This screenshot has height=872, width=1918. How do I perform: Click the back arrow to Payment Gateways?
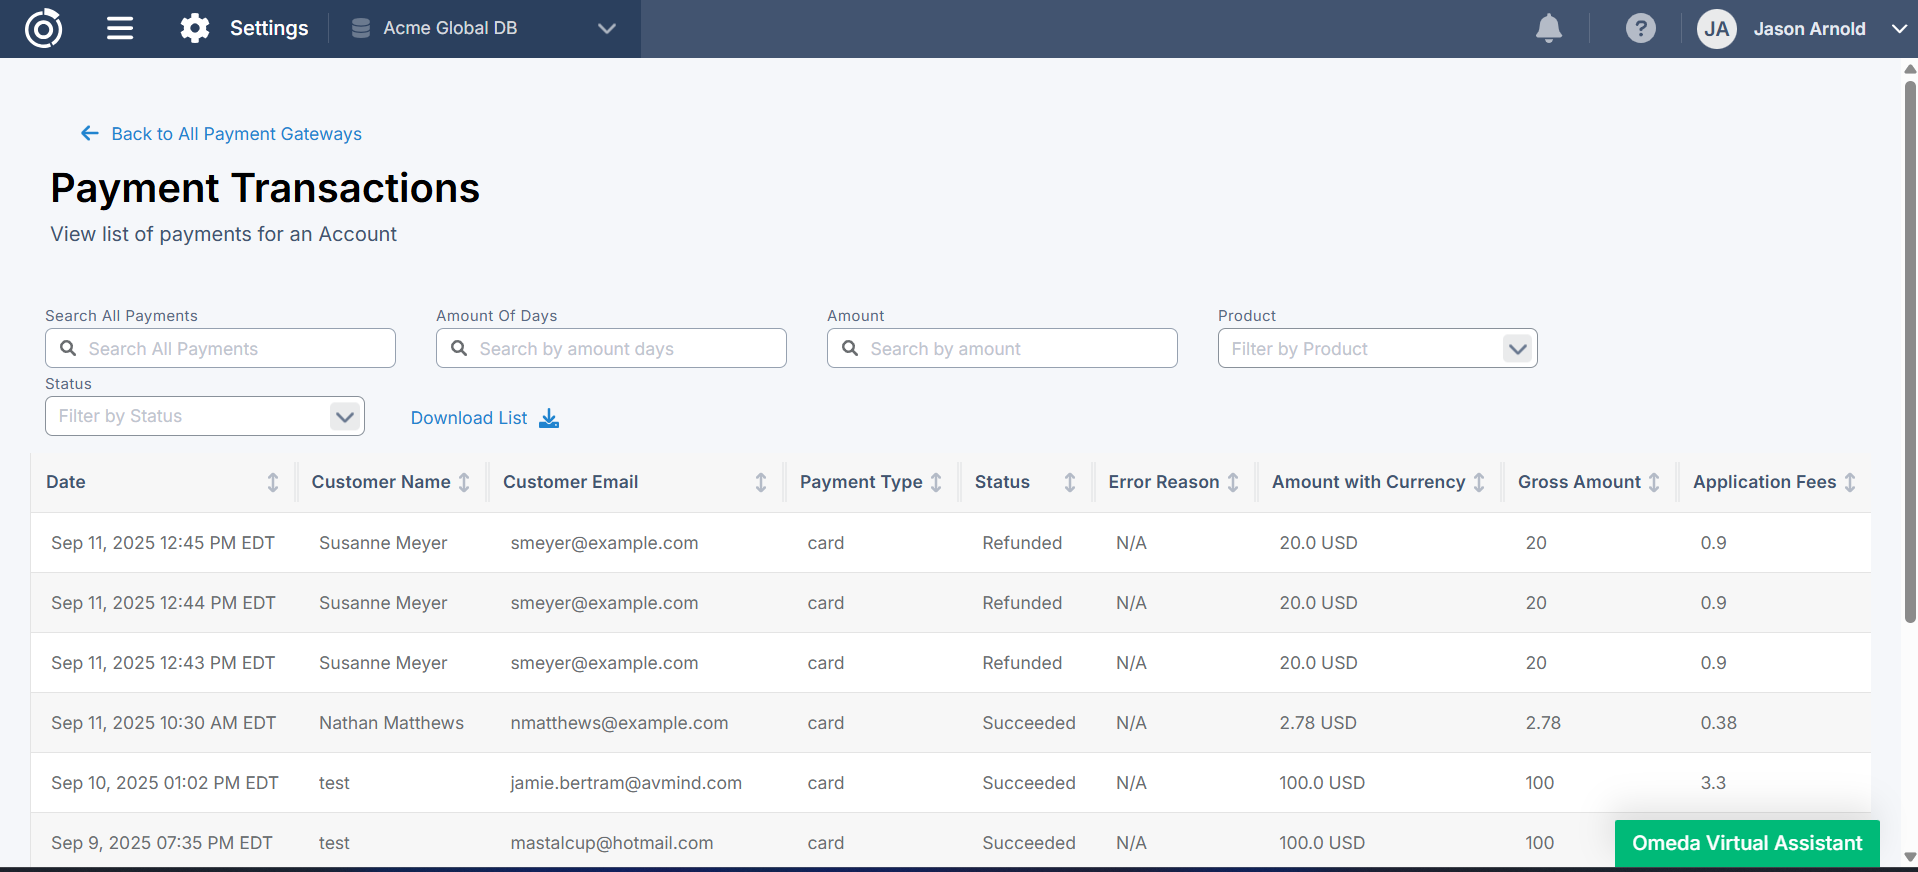coord(90,133)
